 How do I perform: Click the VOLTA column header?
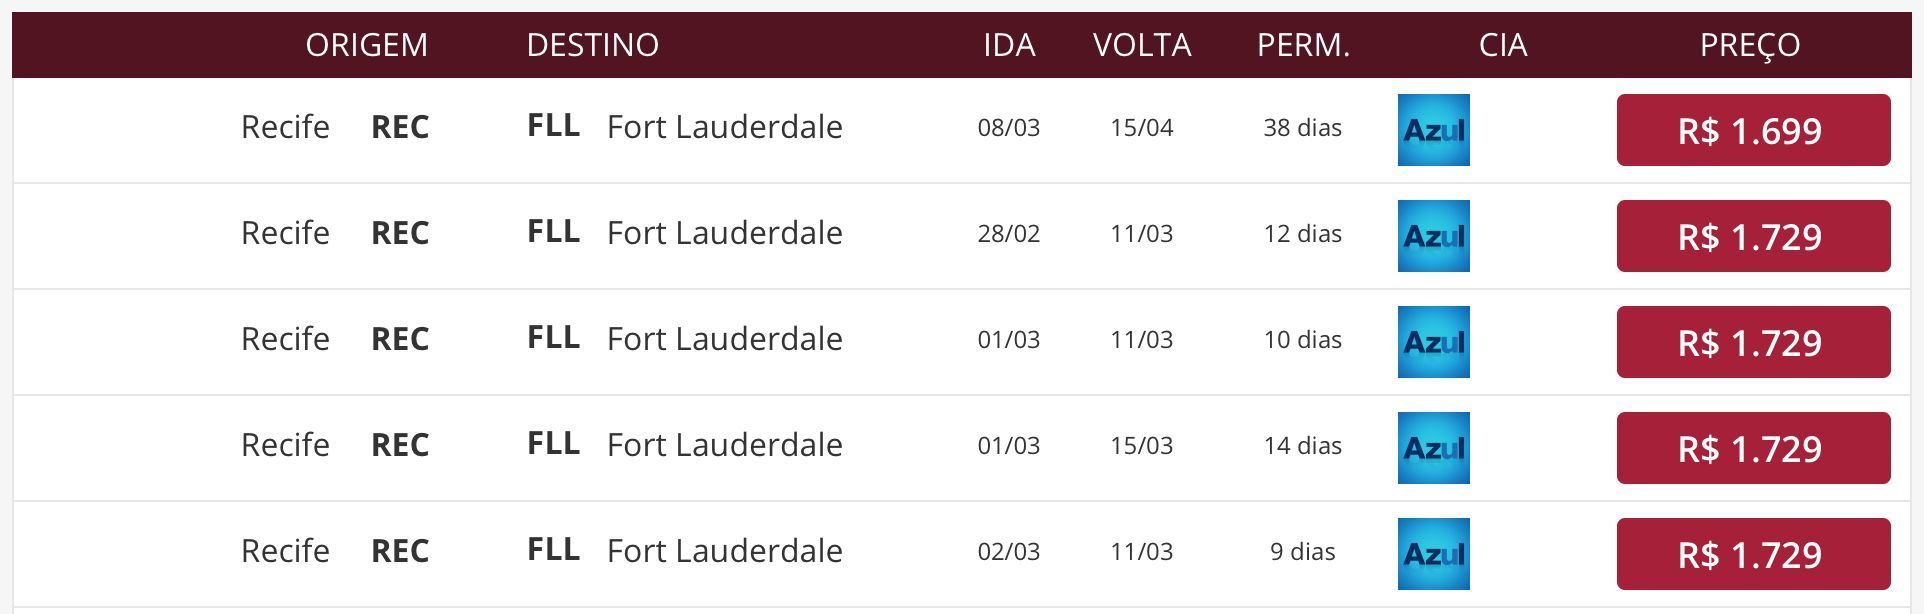pos(1142,45)
